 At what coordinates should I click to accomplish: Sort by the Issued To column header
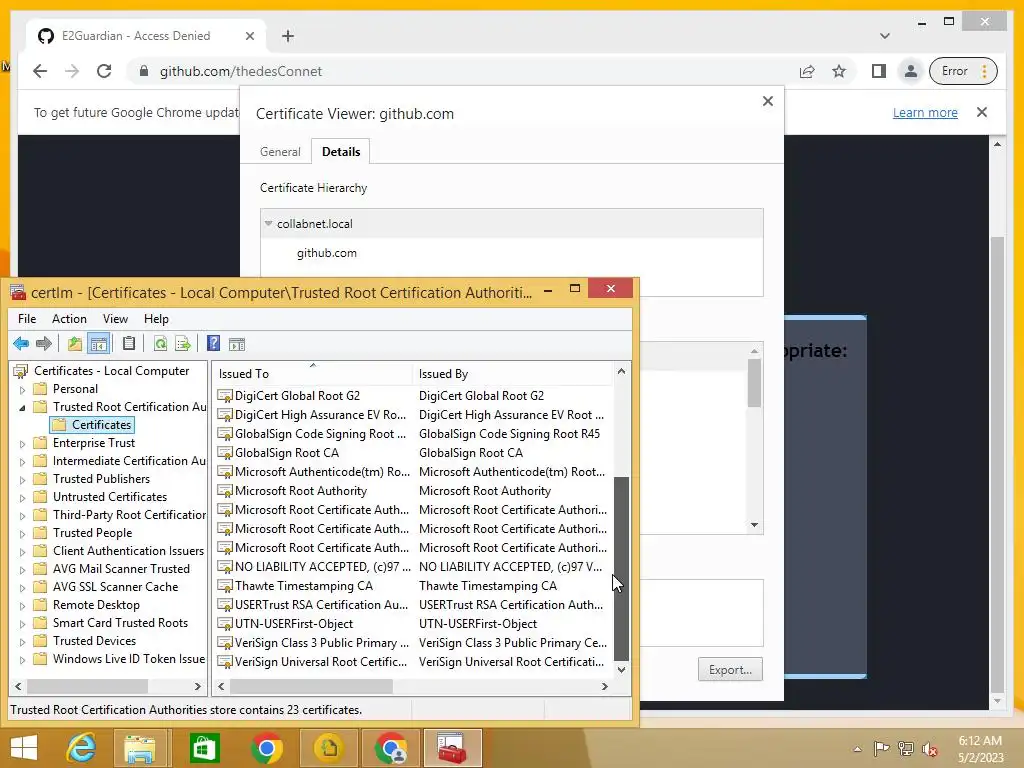[x=312, y=374]
